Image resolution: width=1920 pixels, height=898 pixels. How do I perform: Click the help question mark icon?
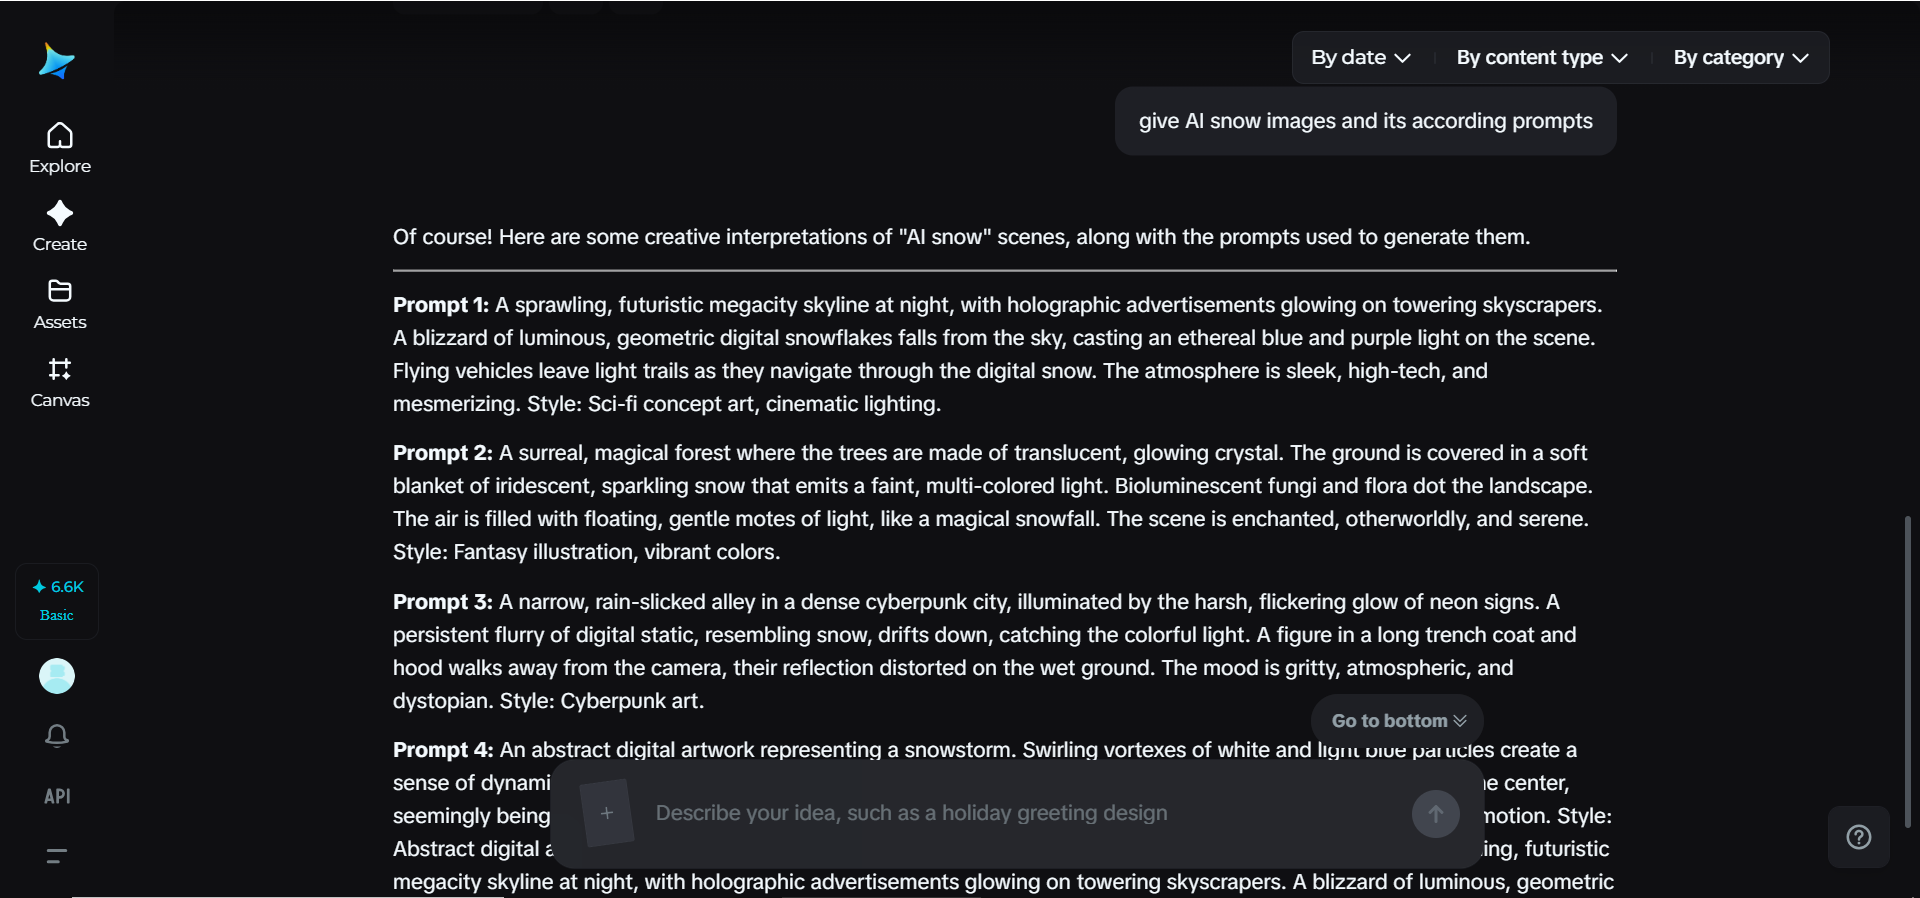click(1858, 837)
